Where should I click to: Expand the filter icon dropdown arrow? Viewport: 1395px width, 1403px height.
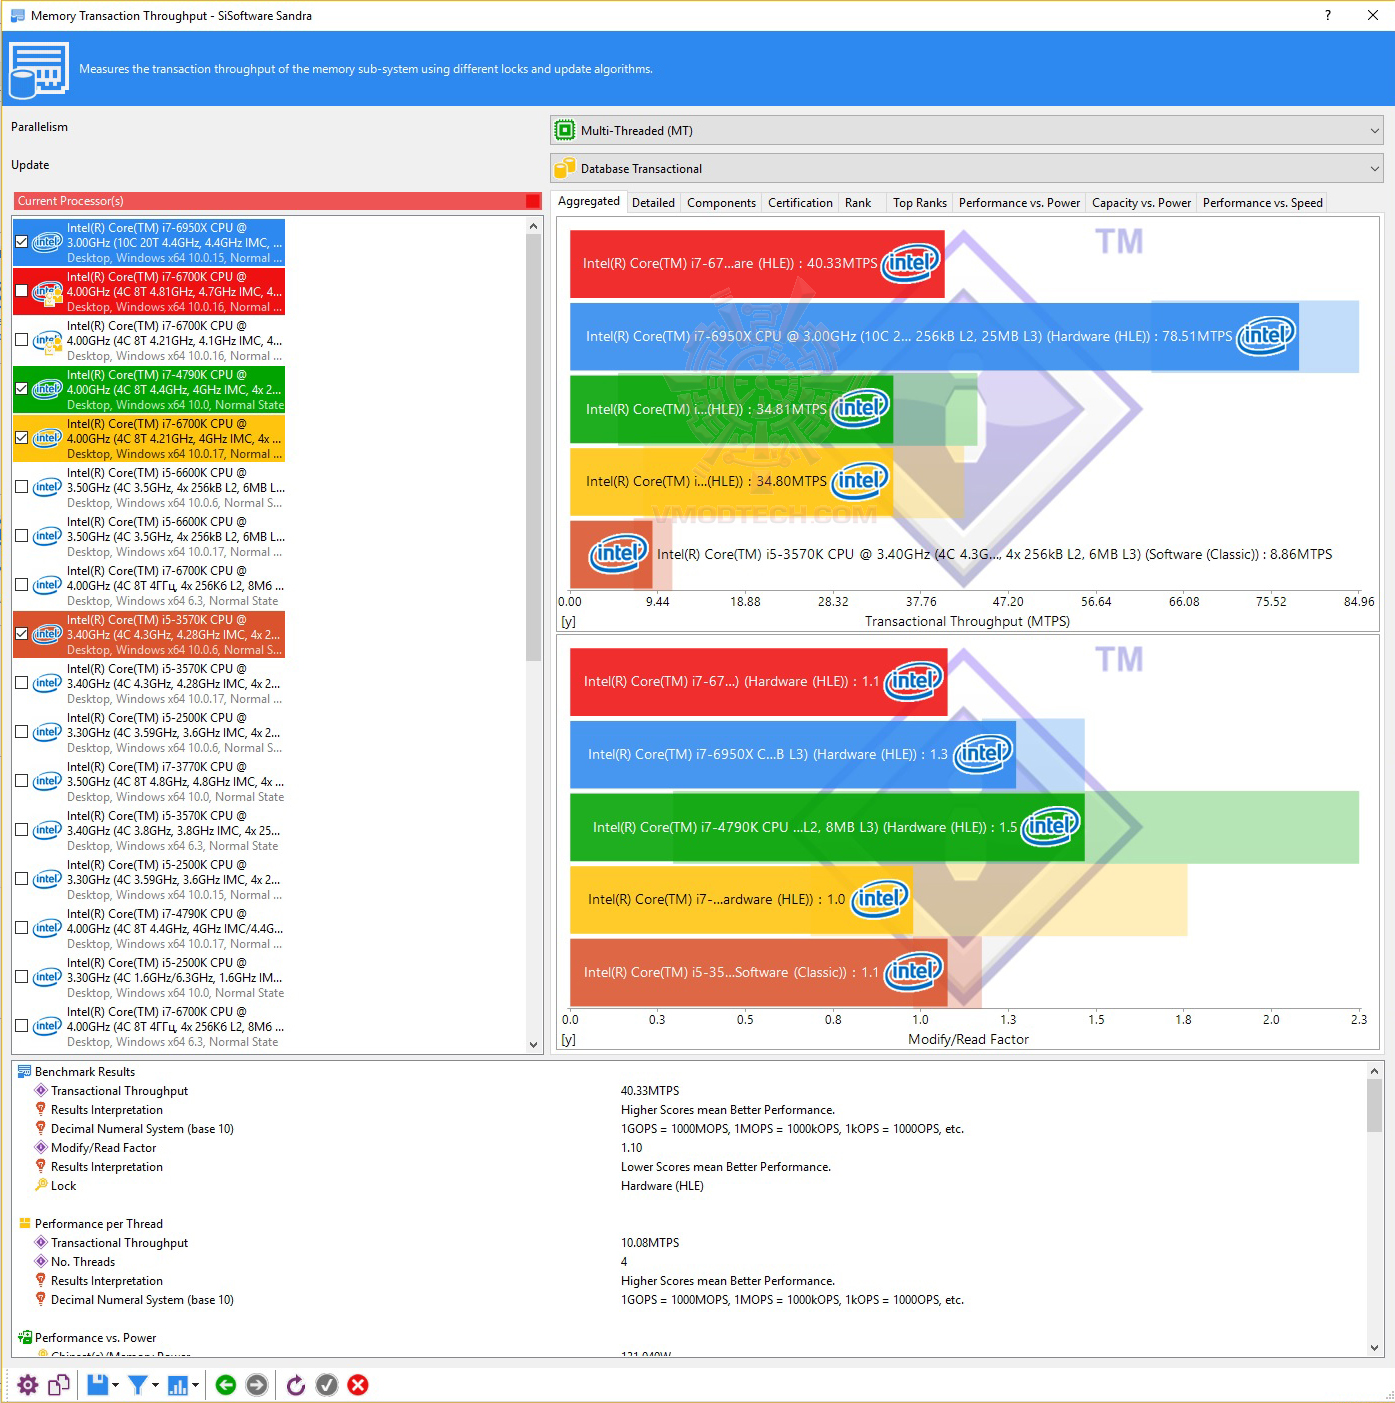[155, 1385]
